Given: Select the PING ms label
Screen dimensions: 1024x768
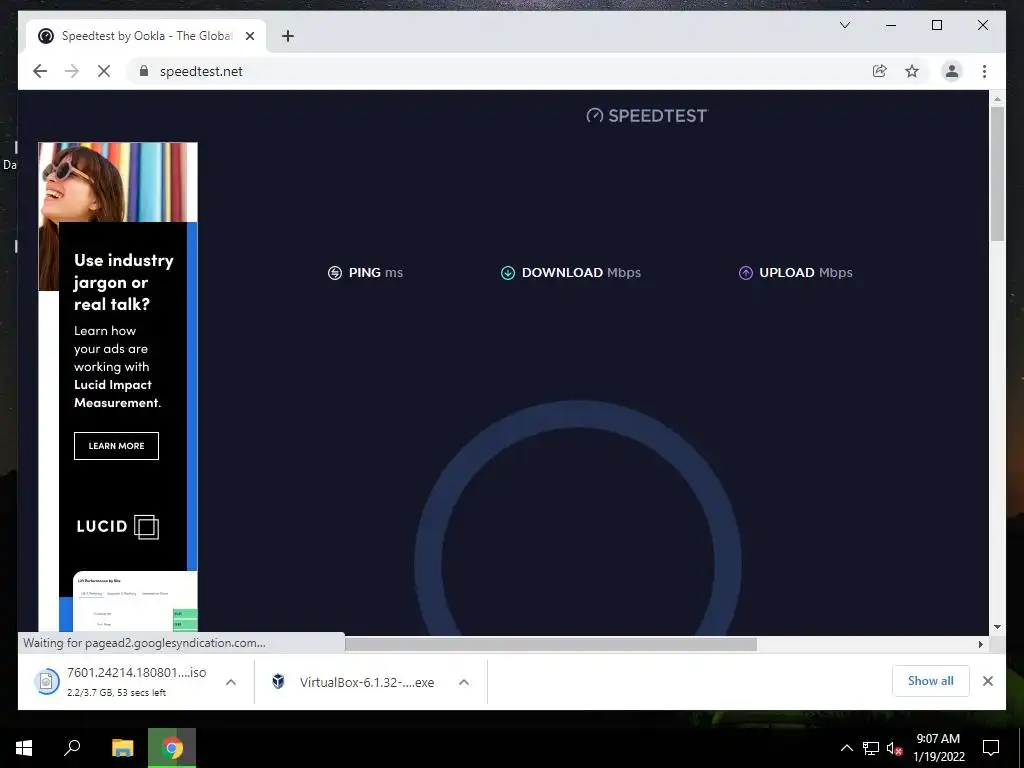Looking at the screenshot, I should [x=376, y=273].
